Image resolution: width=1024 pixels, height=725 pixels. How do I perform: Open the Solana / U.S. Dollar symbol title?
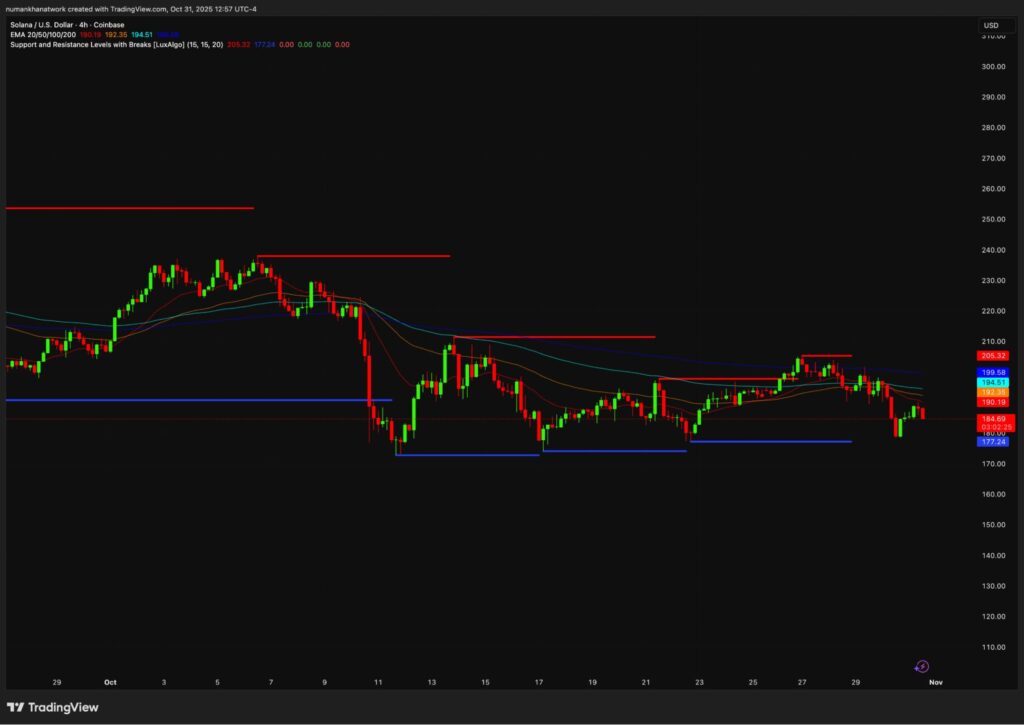click(66, 26)
